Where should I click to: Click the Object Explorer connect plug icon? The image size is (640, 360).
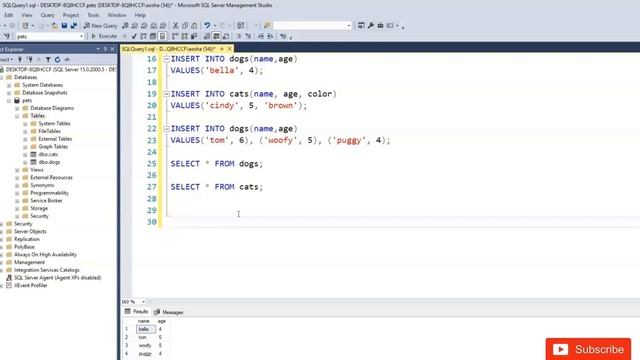20,60
